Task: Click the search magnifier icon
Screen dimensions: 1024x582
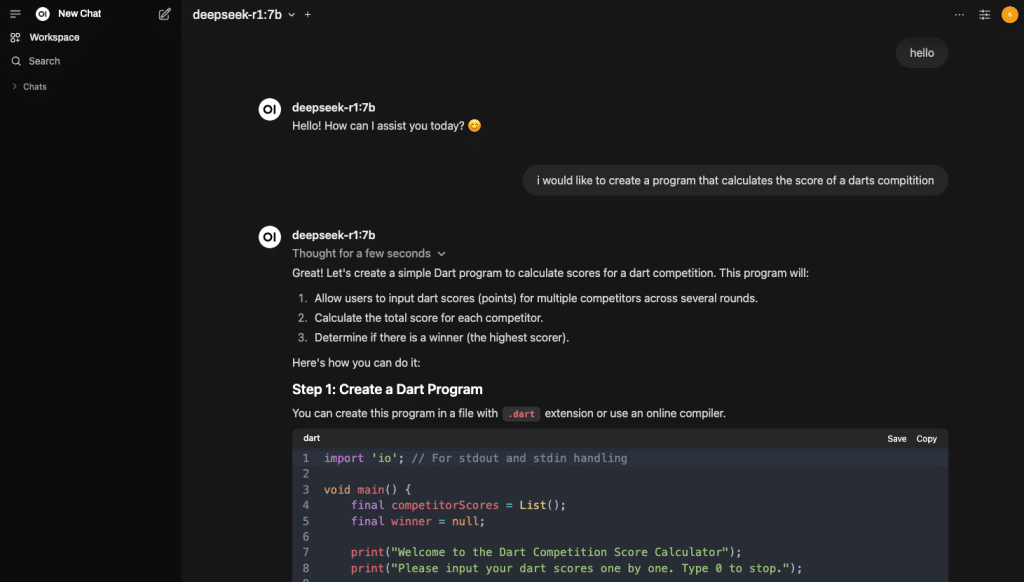Action: click(x=16, y=61)
